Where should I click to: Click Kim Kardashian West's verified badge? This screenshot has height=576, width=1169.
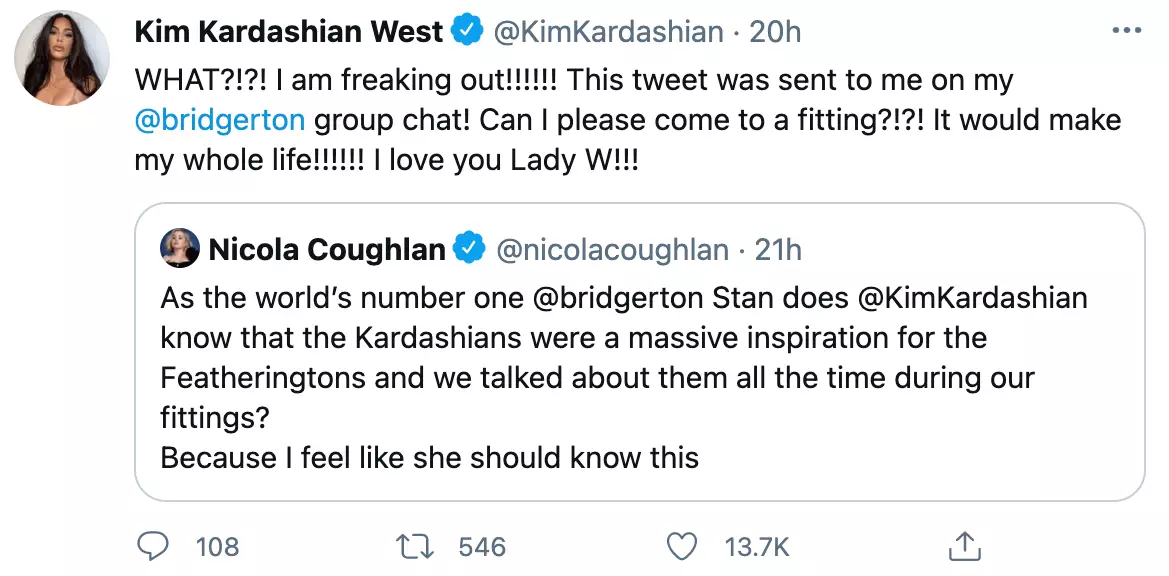(x=467, y=32)
